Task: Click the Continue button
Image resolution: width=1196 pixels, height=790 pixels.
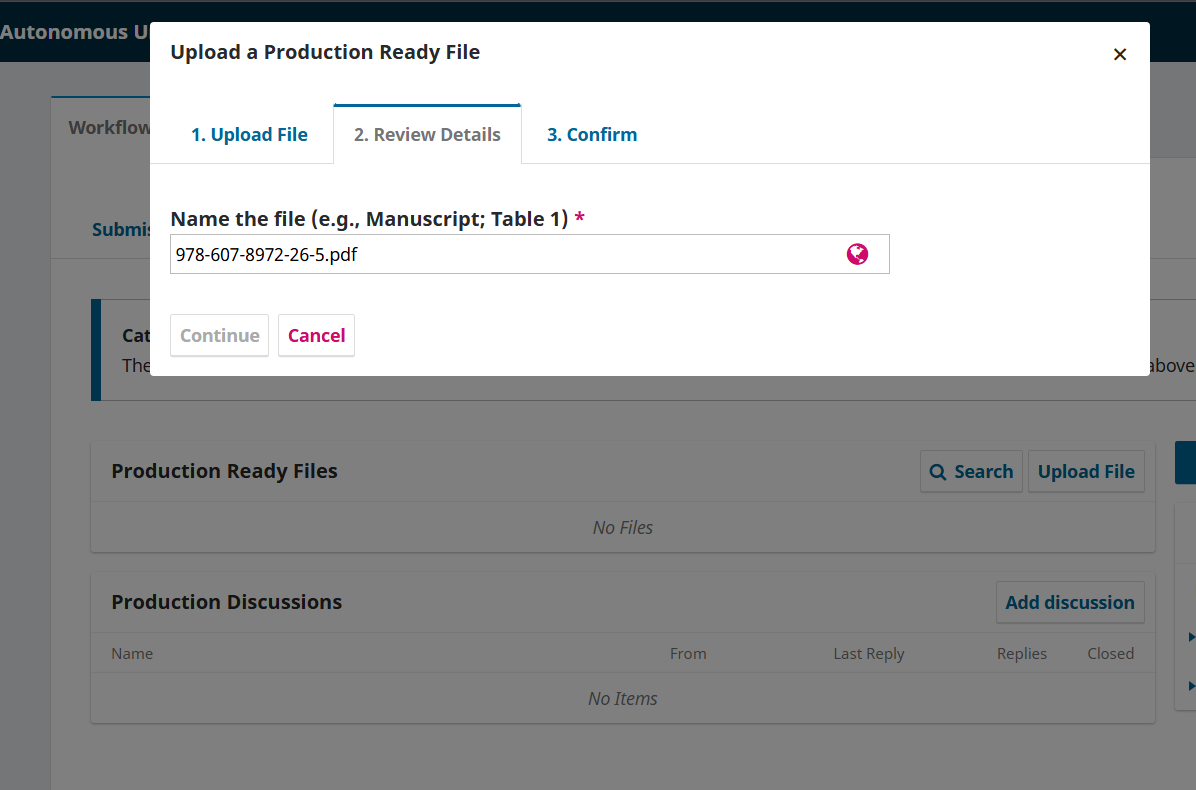Action: [220, 336]
